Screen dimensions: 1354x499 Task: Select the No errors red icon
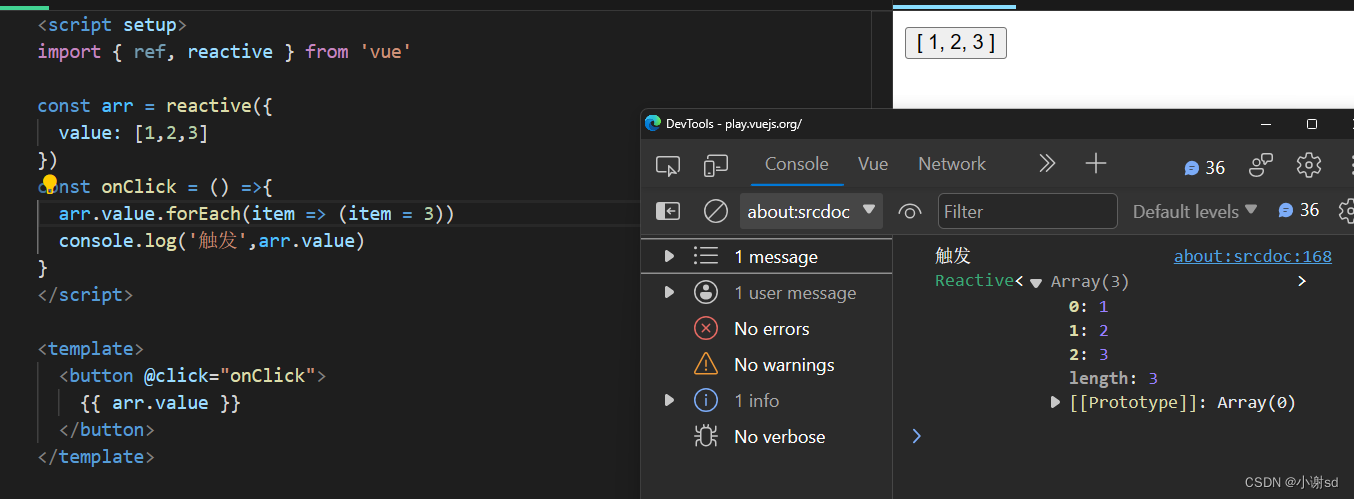click(x=706, y=328)
